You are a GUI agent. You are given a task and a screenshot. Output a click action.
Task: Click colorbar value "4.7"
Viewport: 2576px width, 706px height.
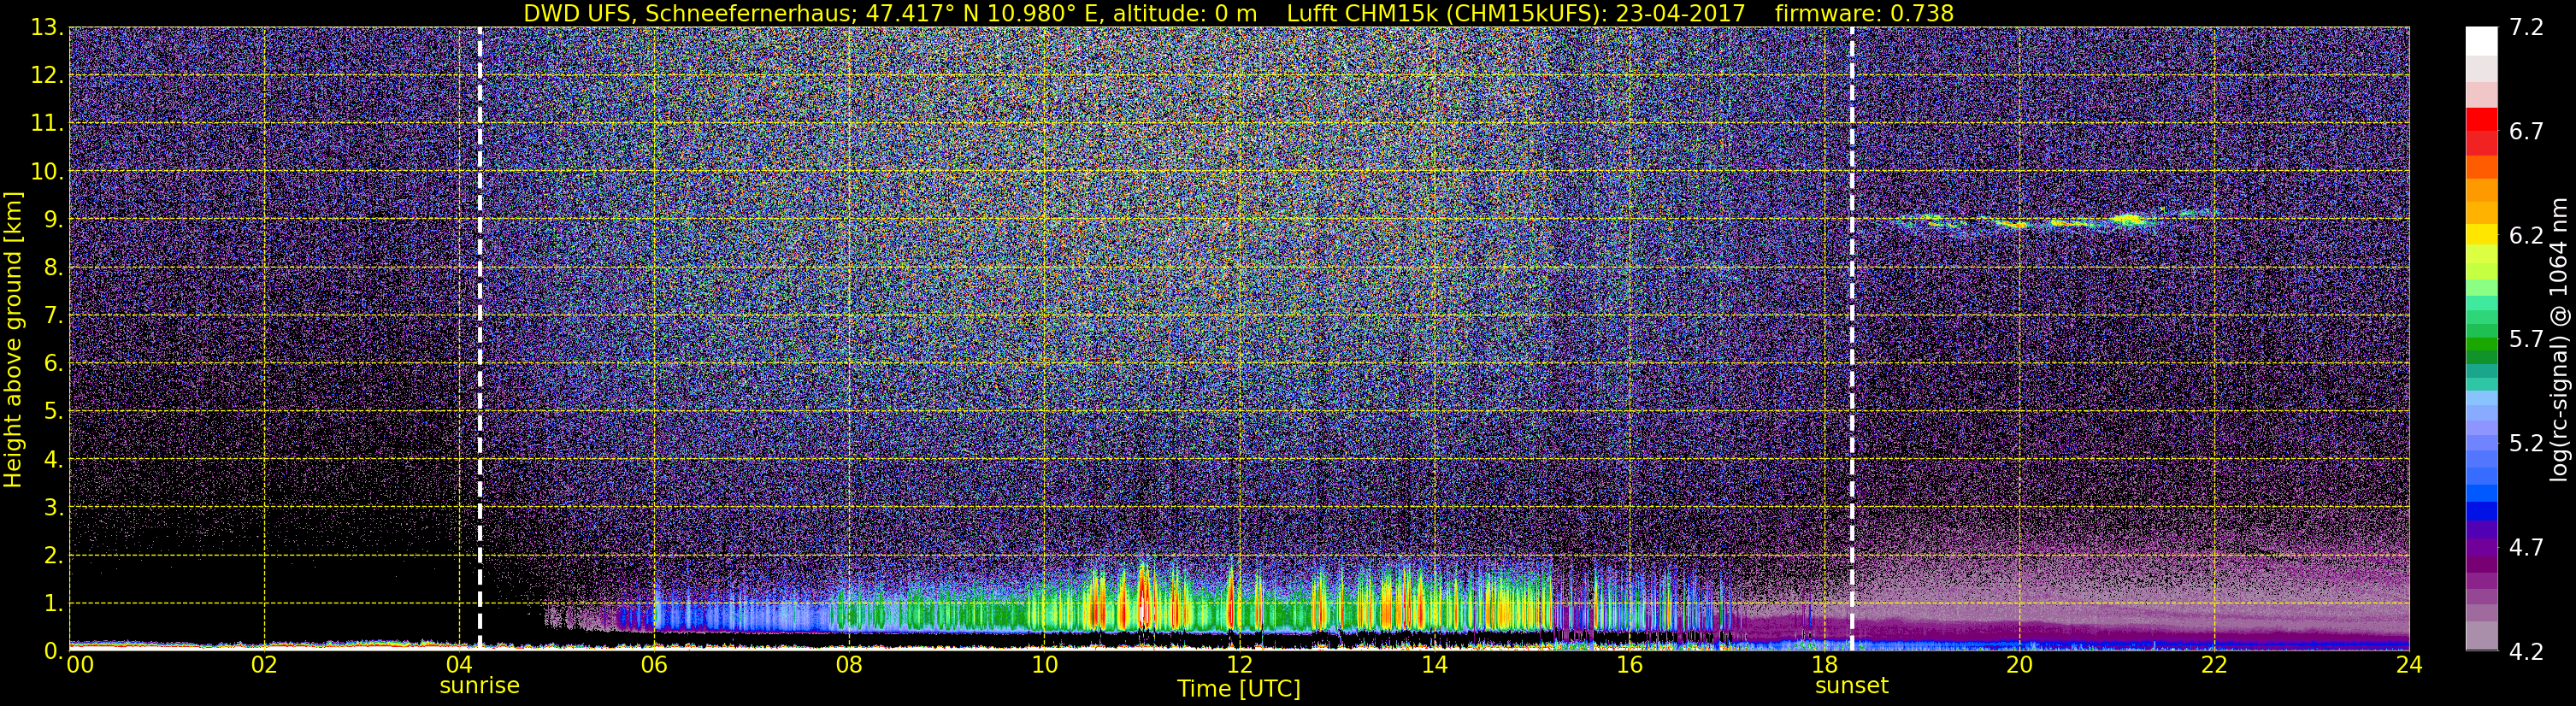[x=2526, y=547]
